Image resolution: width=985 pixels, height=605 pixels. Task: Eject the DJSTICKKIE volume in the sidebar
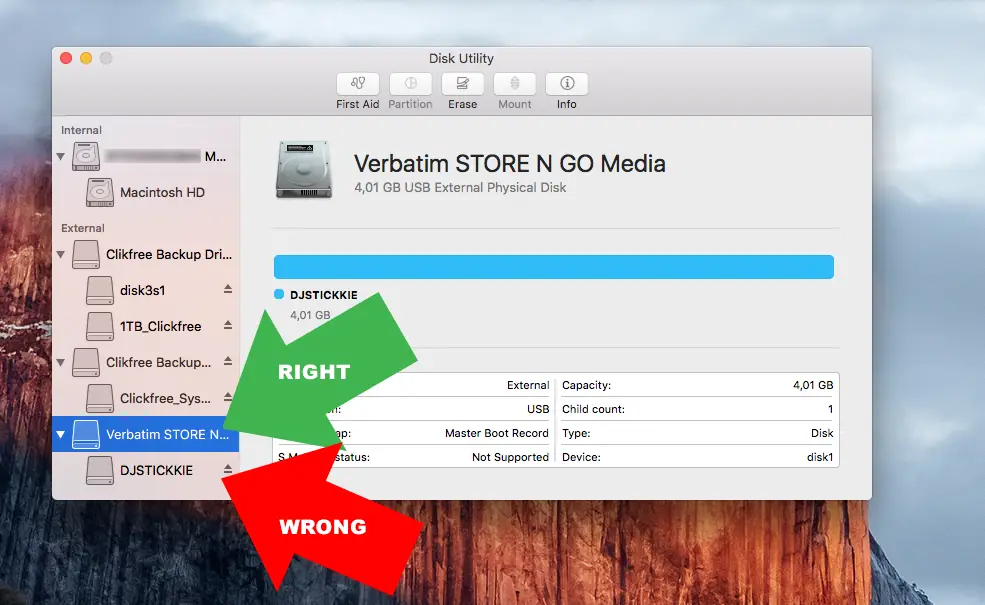228,469
